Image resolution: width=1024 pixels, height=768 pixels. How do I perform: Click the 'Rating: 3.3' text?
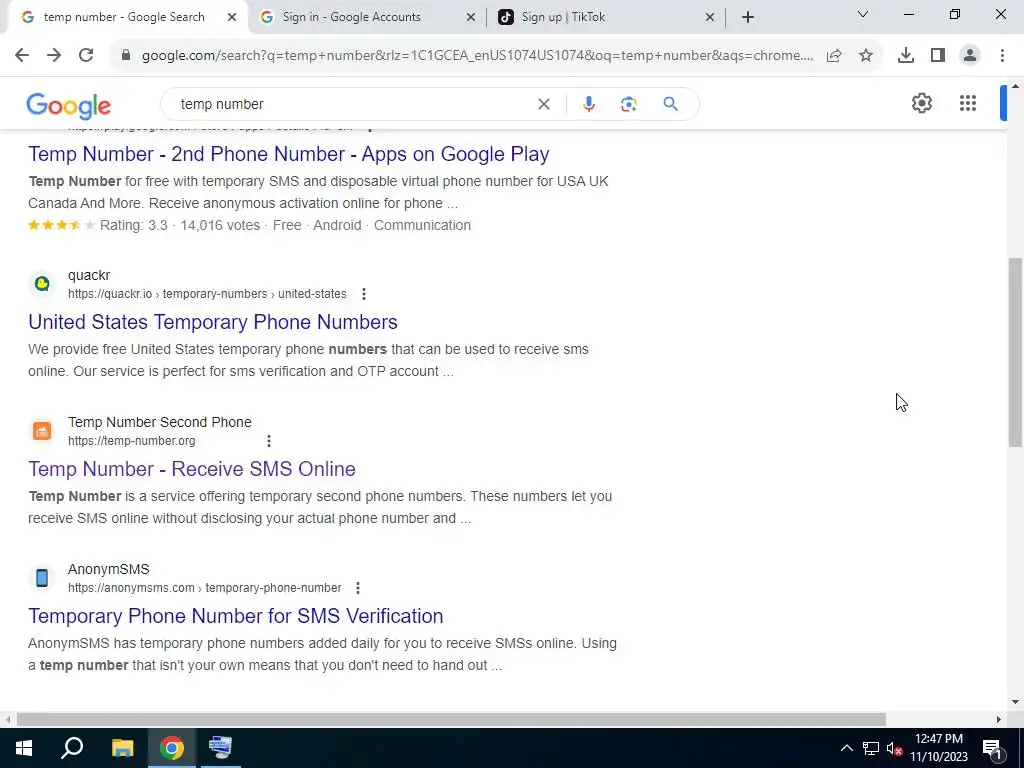coord(133,225)
